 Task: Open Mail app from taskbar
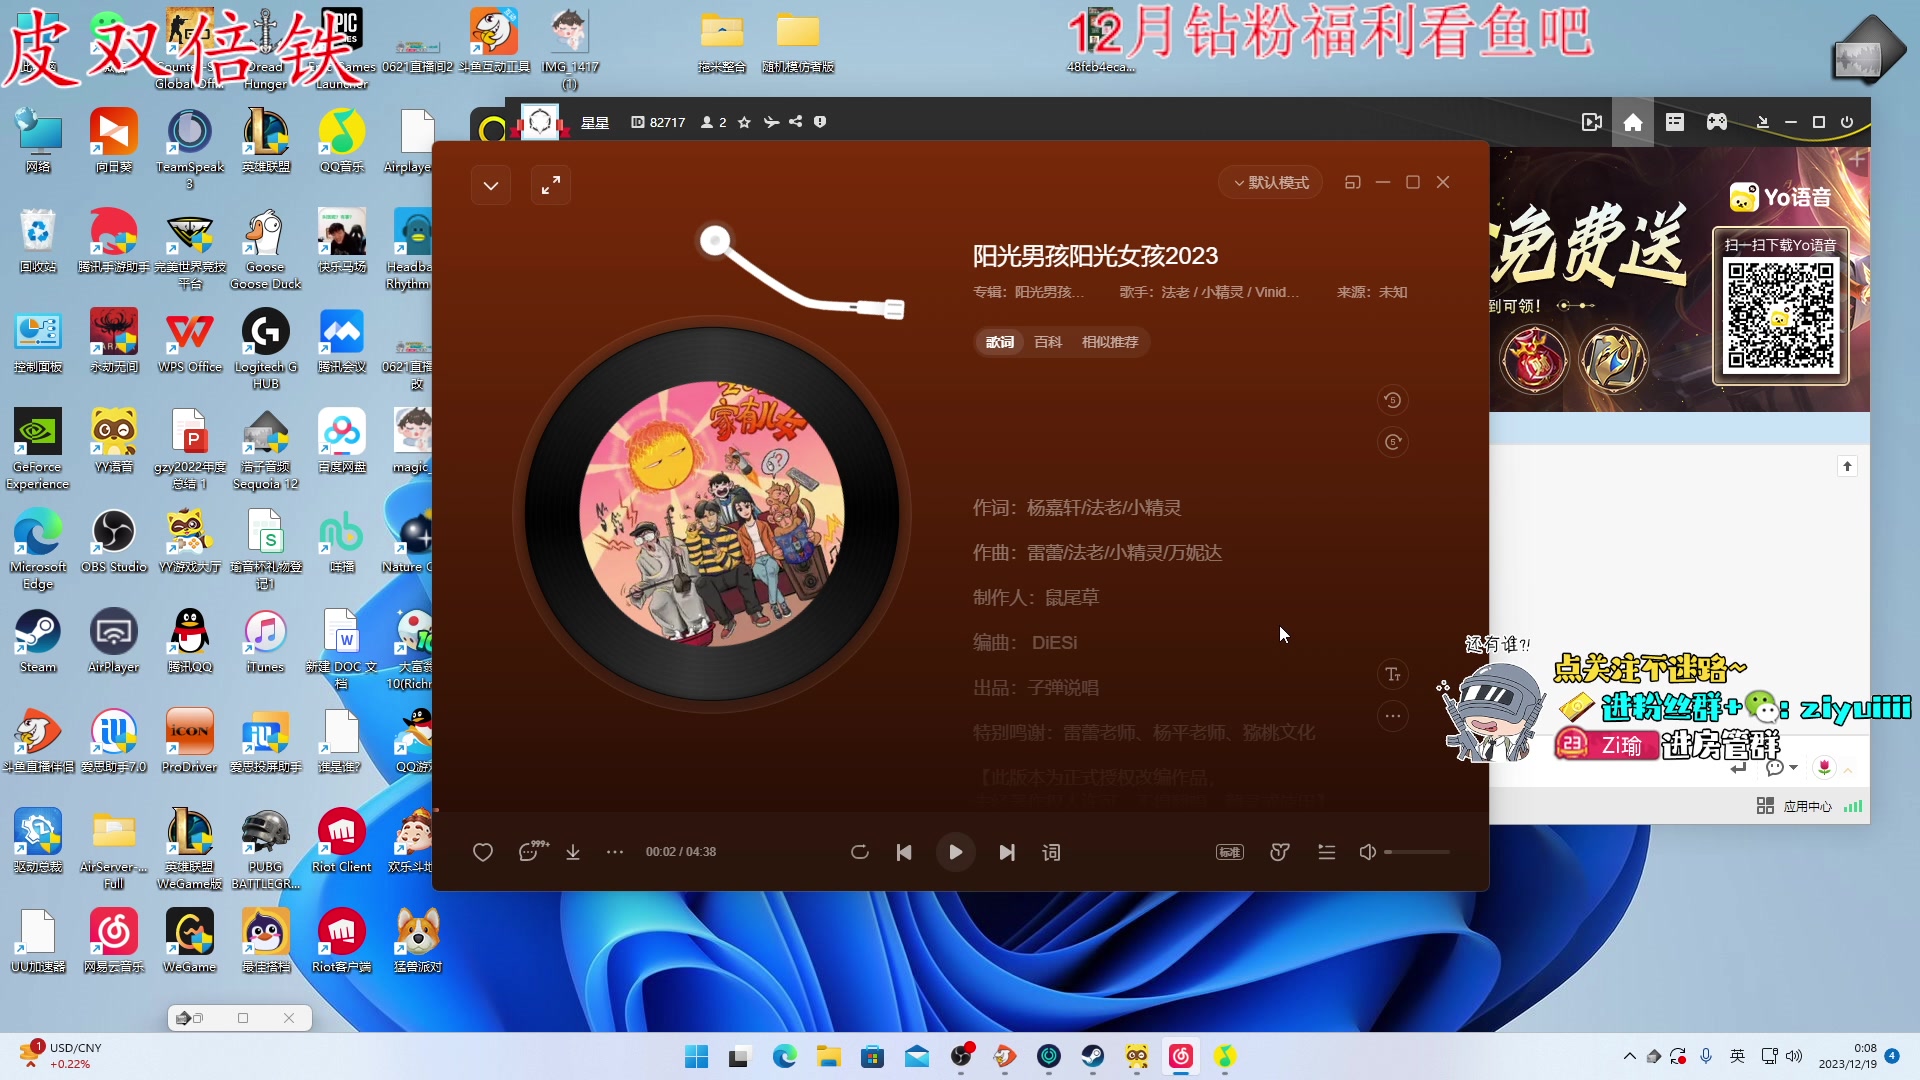pyautogui.click(x=917, y=1056)
